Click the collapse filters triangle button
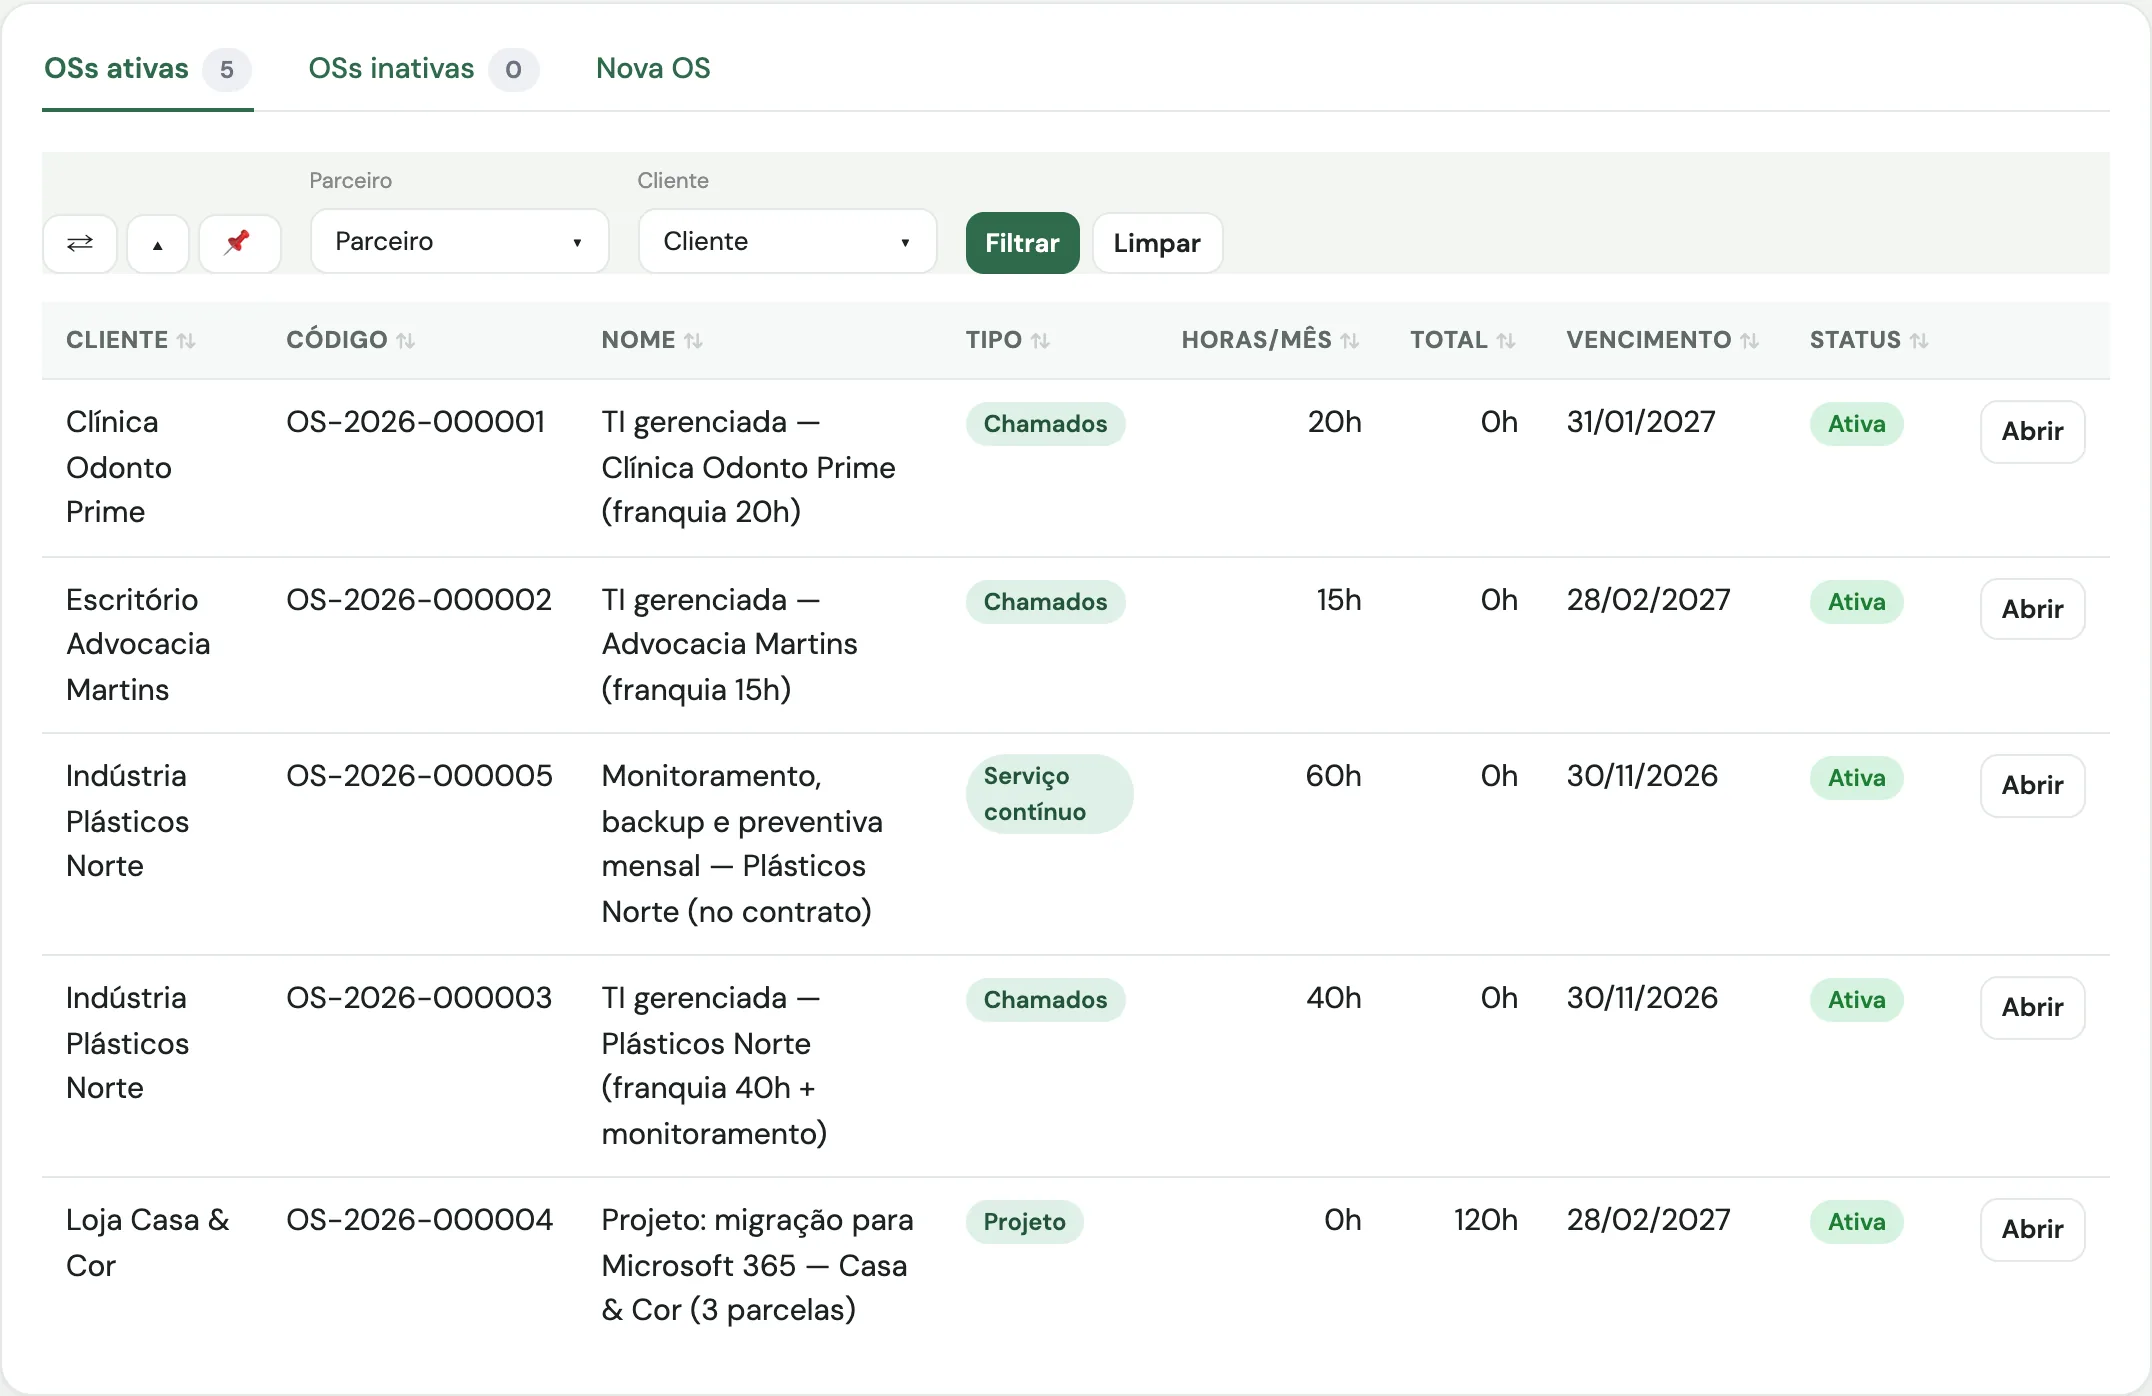 coord(158,243)
